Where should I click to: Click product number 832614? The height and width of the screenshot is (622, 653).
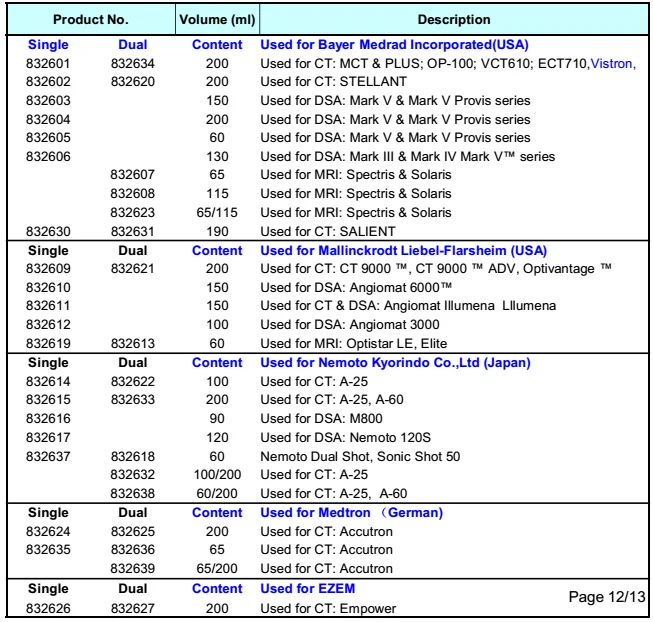(x=48, y=382)
